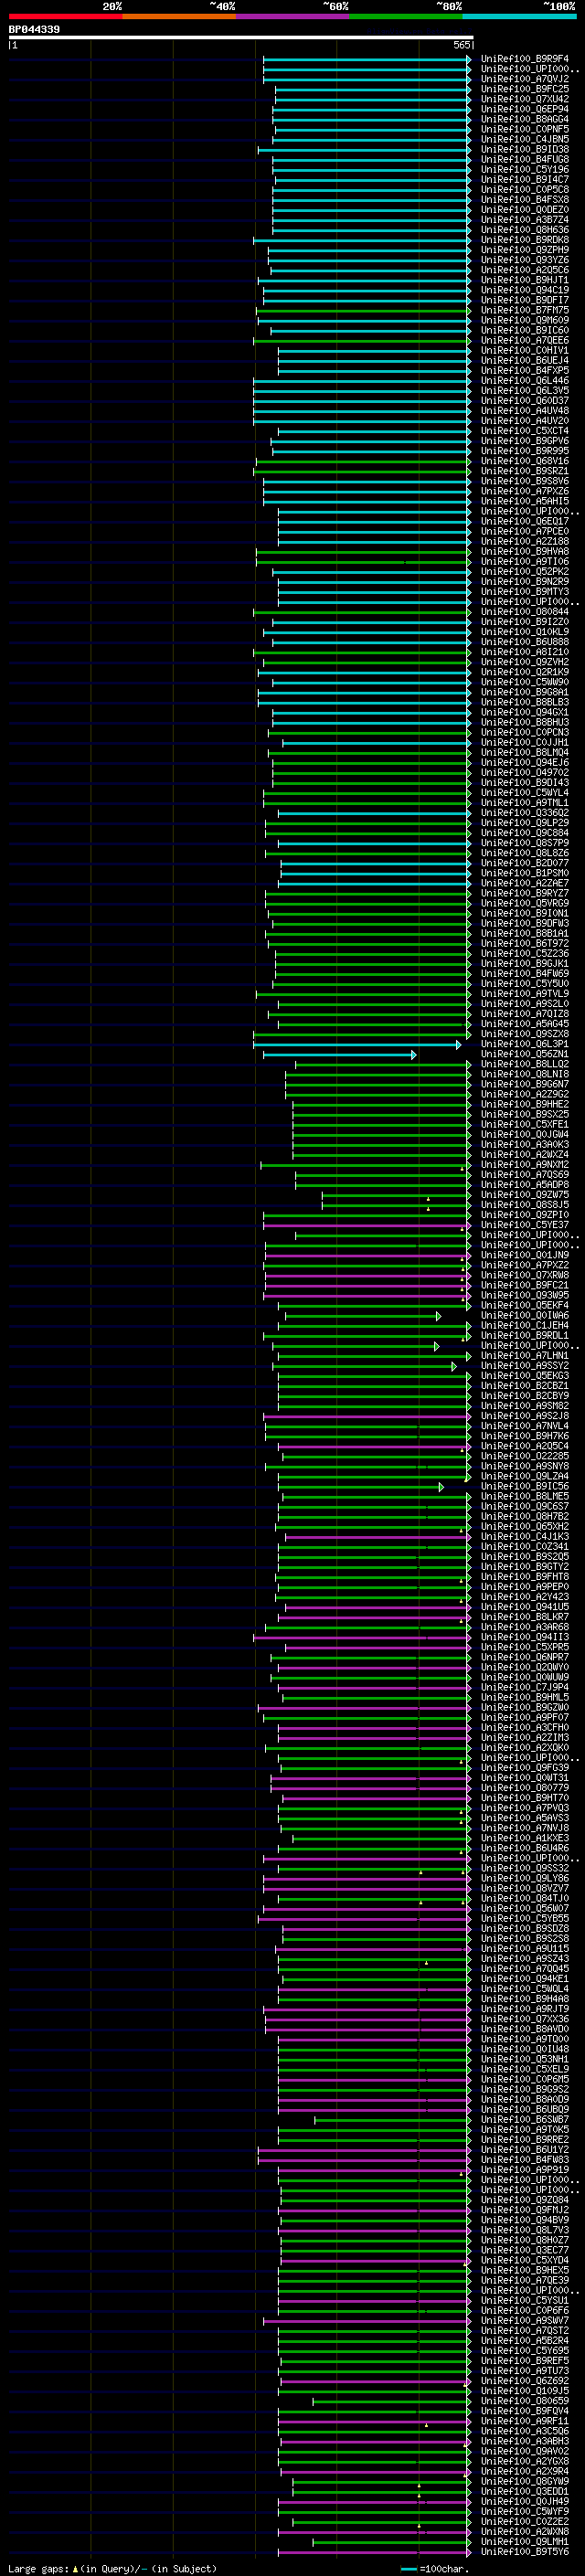Open UniRef100_A3B7Z4 entry
Image resolution: width=585 pixels, height=2576 pixels.
pyautogui.click(x=525, y=219)
